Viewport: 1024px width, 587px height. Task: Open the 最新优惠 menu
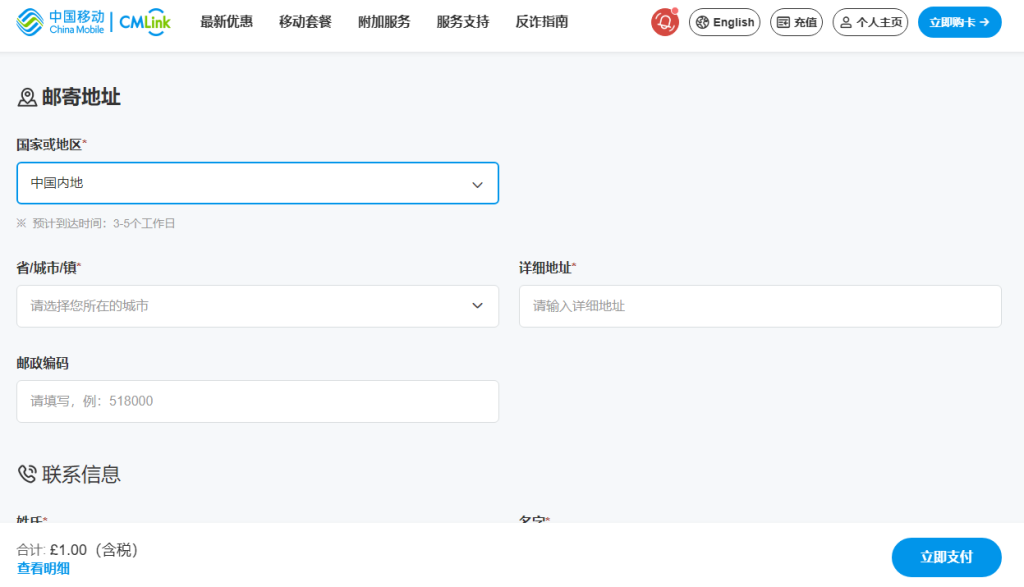click(x=227, y=22)
